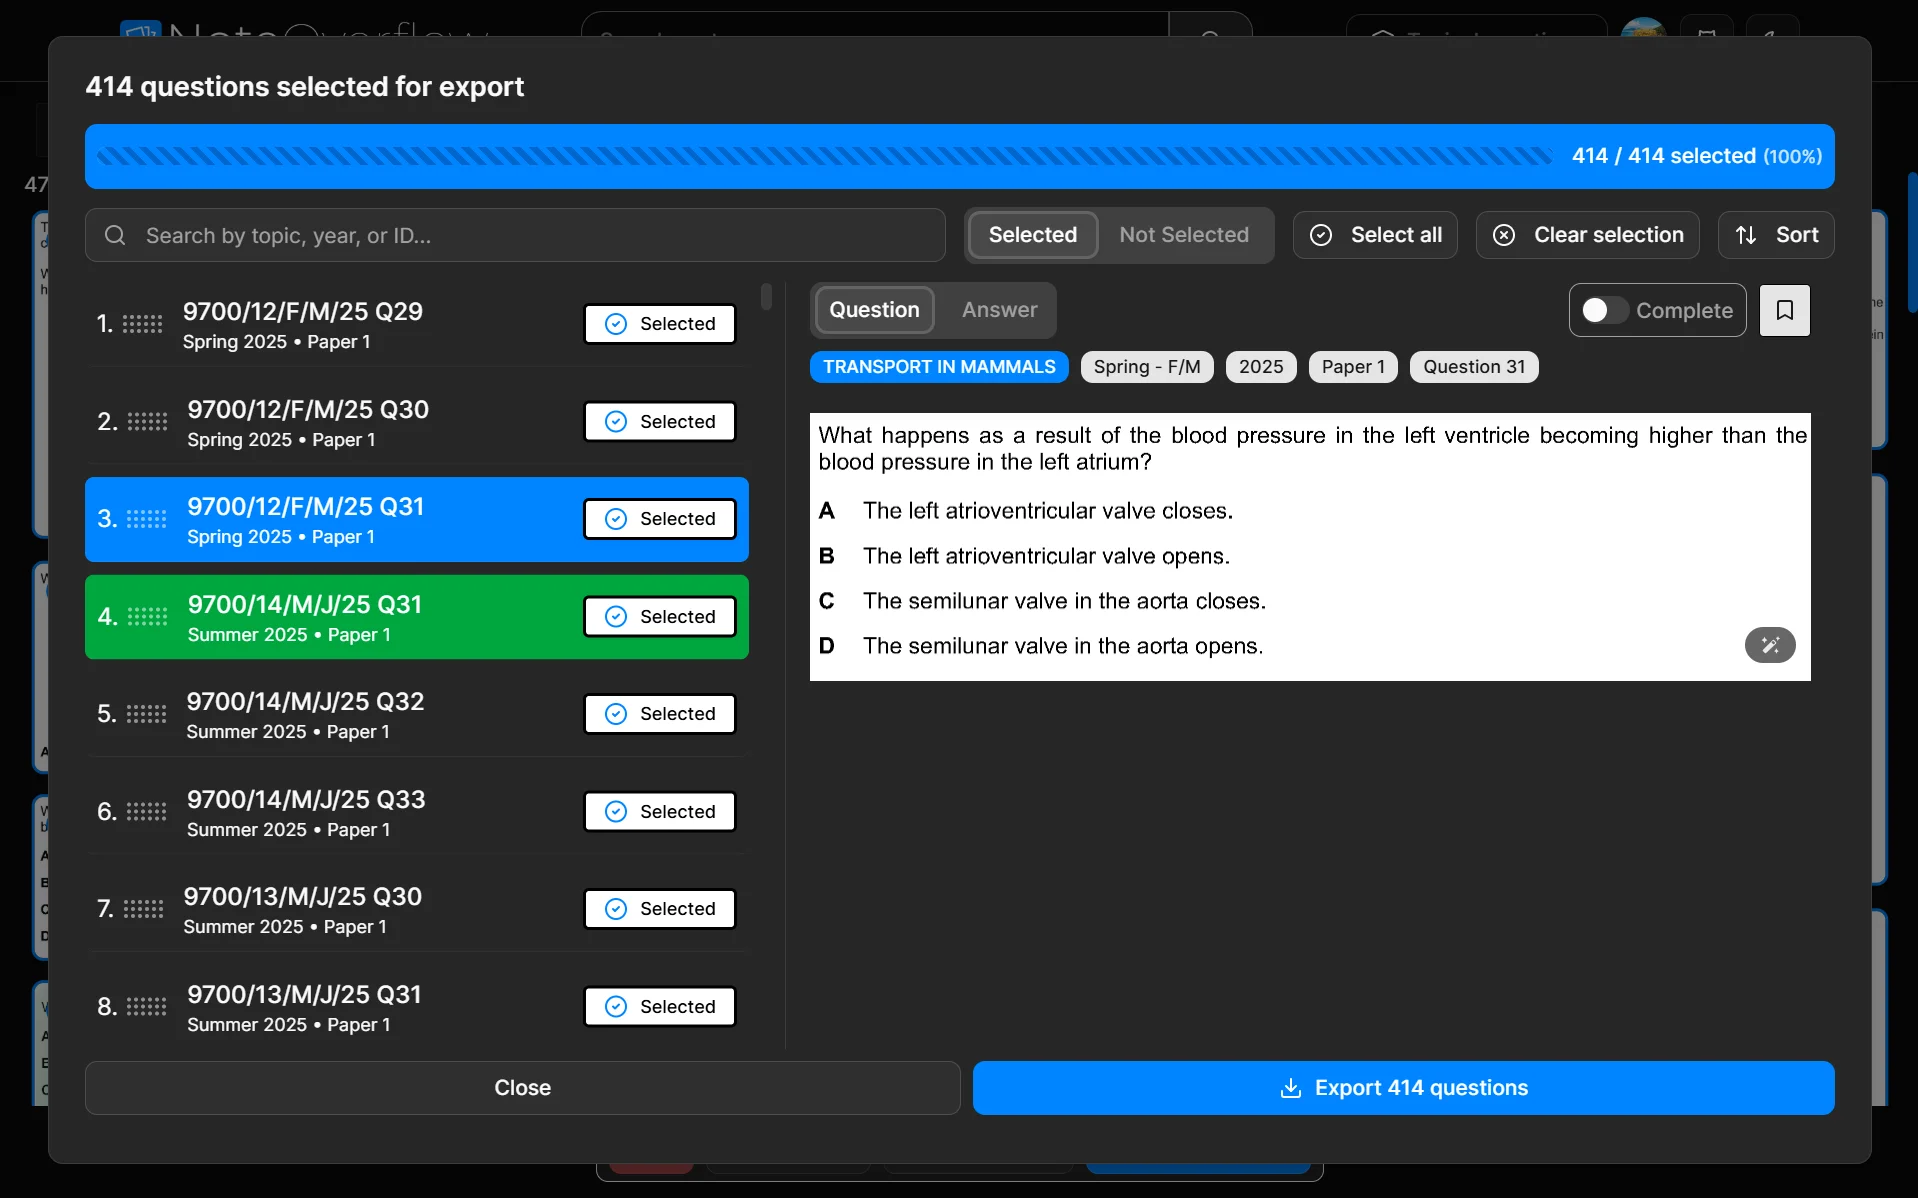This screenshot has height=1198, width=1918.
Task: Click the Clear selection circle-x icon
Action: [1504, 235]
